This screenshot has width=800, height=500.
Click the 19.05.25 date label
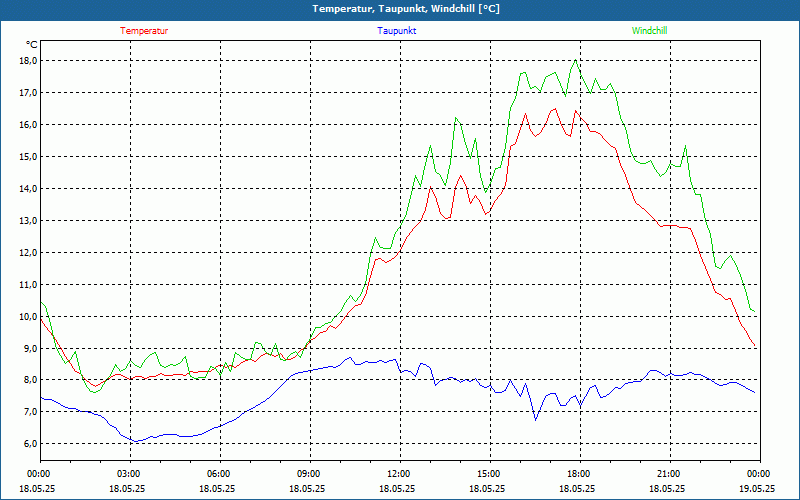[x=757, y=488]
